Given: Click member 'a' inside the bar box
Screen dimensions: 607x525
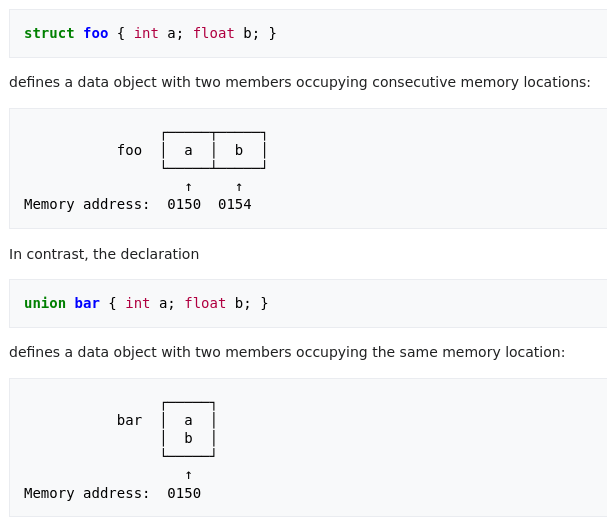Looking at the screenshot, I should click(189, 420).
